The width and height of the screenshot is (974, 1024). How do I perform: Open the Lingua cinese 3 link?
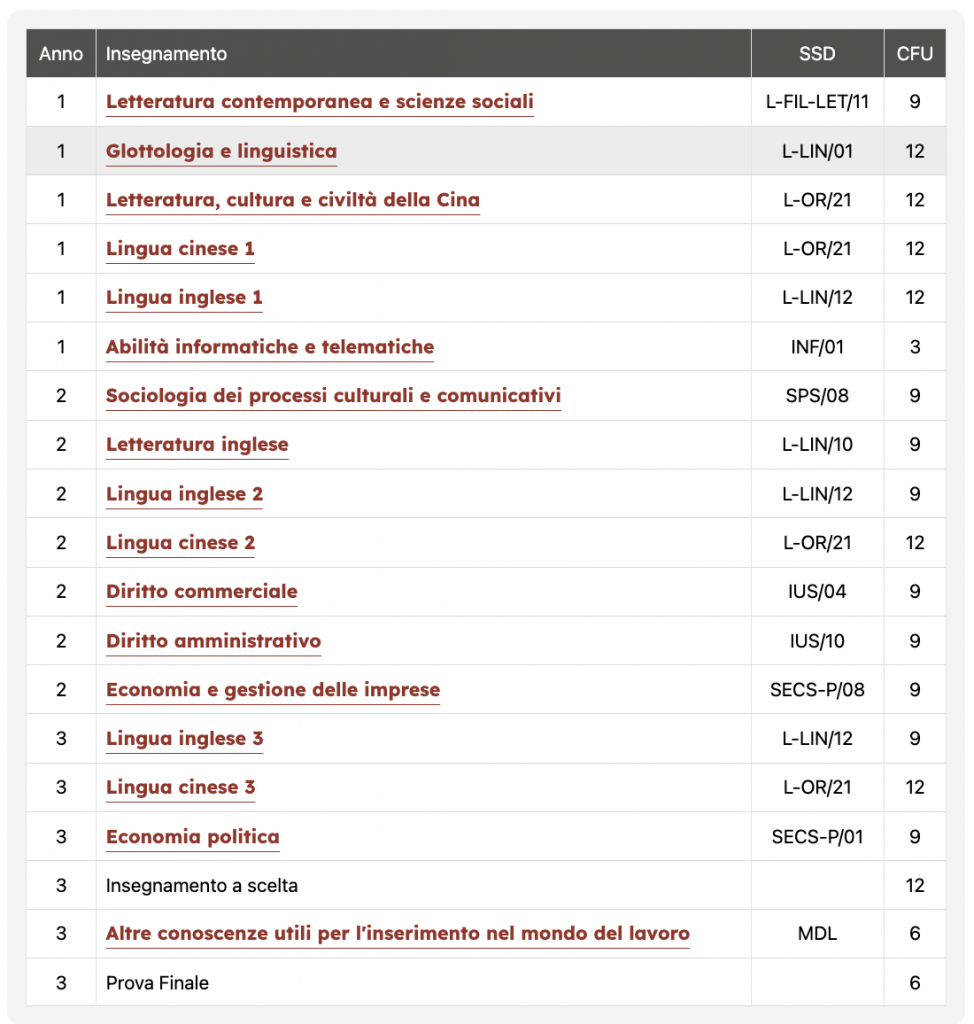pyautogui.click(x=180, y=788)
